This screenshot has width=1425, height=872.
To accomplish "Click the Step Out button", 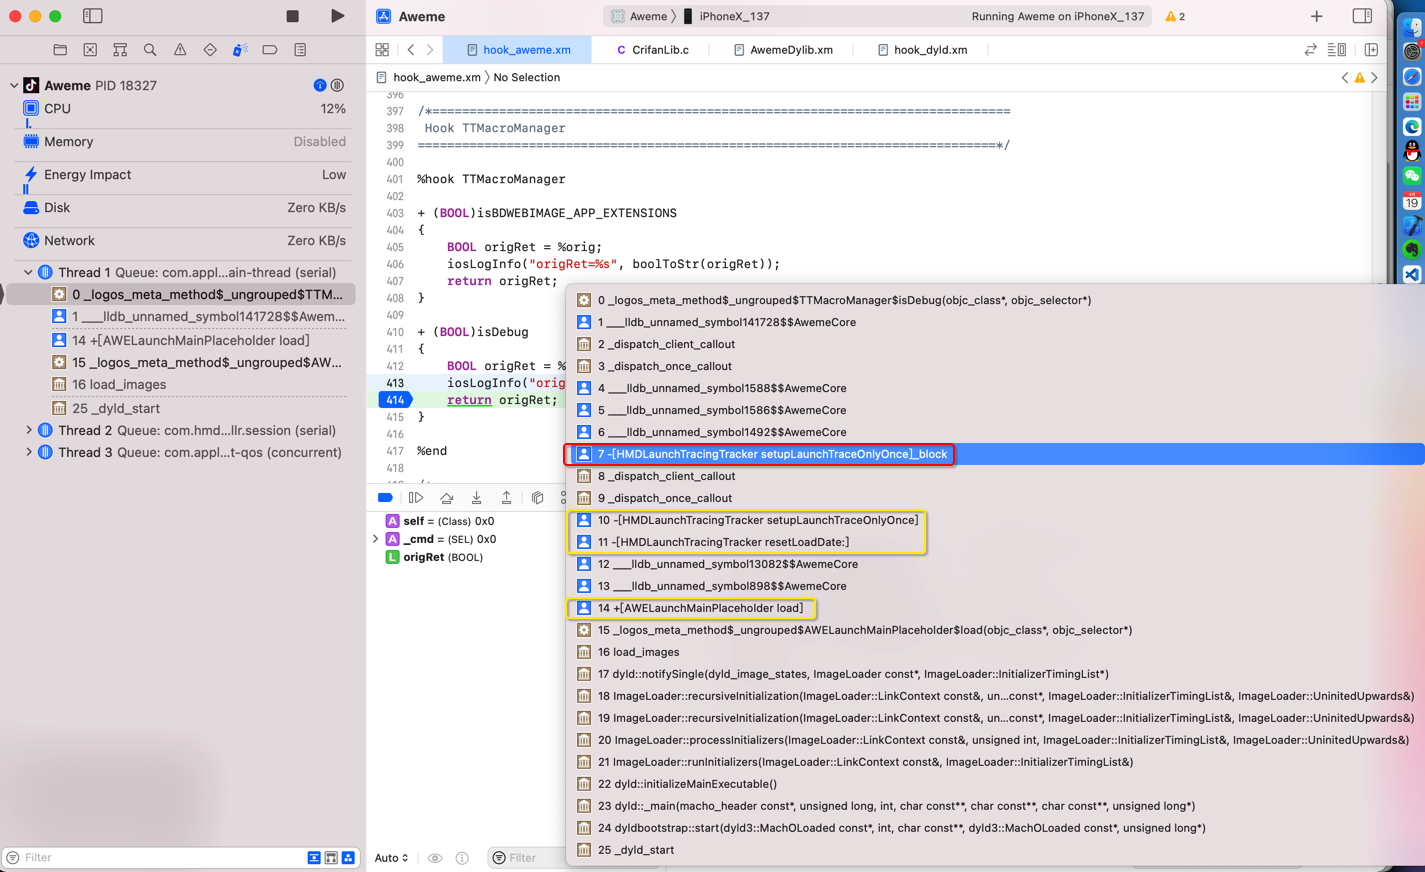I will (x=507, y=498).
